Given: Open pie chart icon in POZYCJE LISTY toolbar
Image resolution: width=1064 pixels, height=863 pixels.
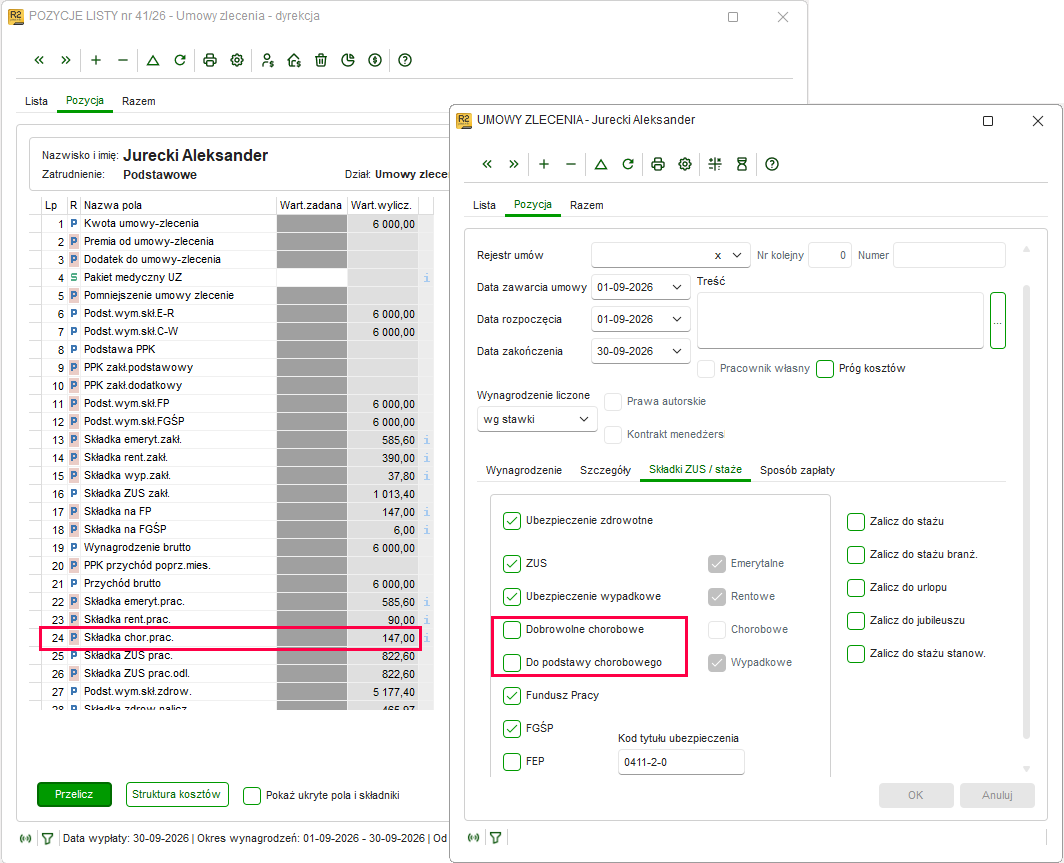Looking at the screenshot, I should pos(348,60).
